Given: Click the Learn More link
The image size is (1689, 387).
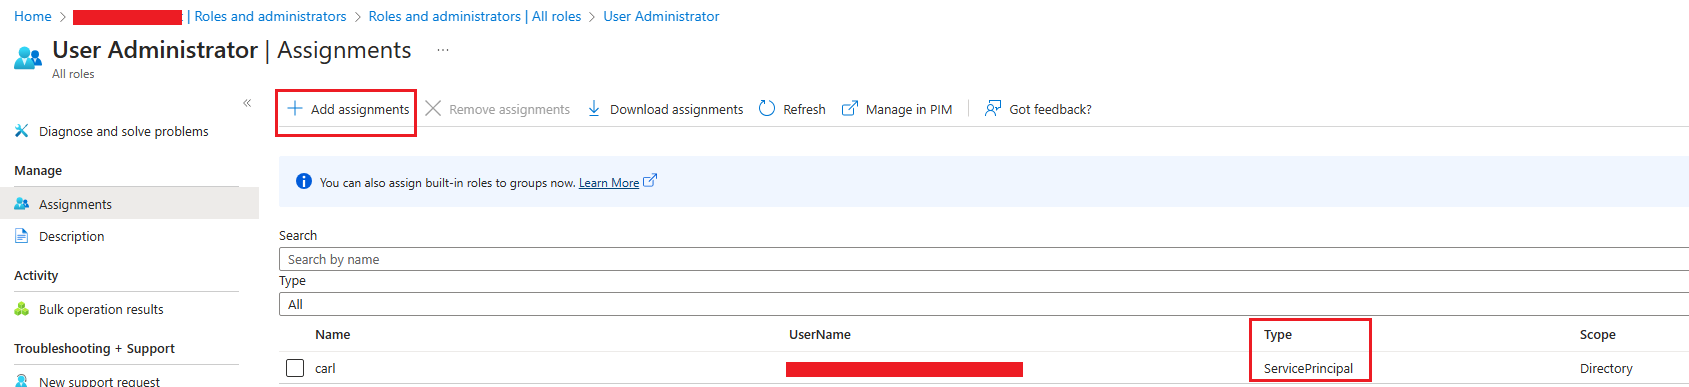Looking at the screenshot, I should click(609, 183).
